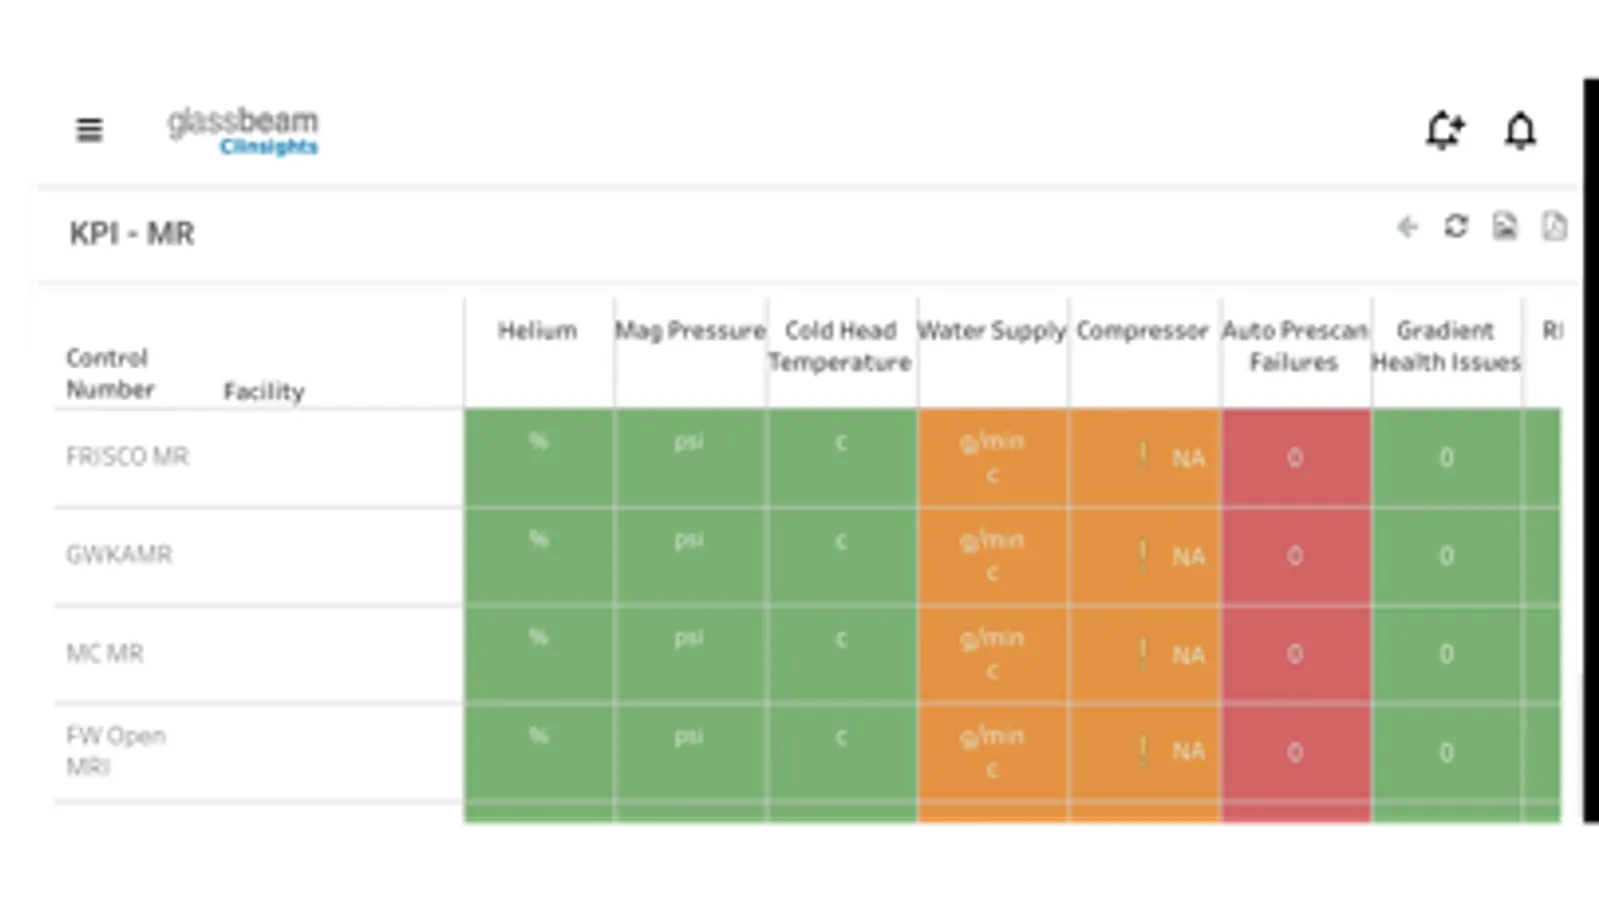This screenshot has width=1599, height=900.
Task: Export dashboard as PDF file
Action: click(x=1554, y=227)
